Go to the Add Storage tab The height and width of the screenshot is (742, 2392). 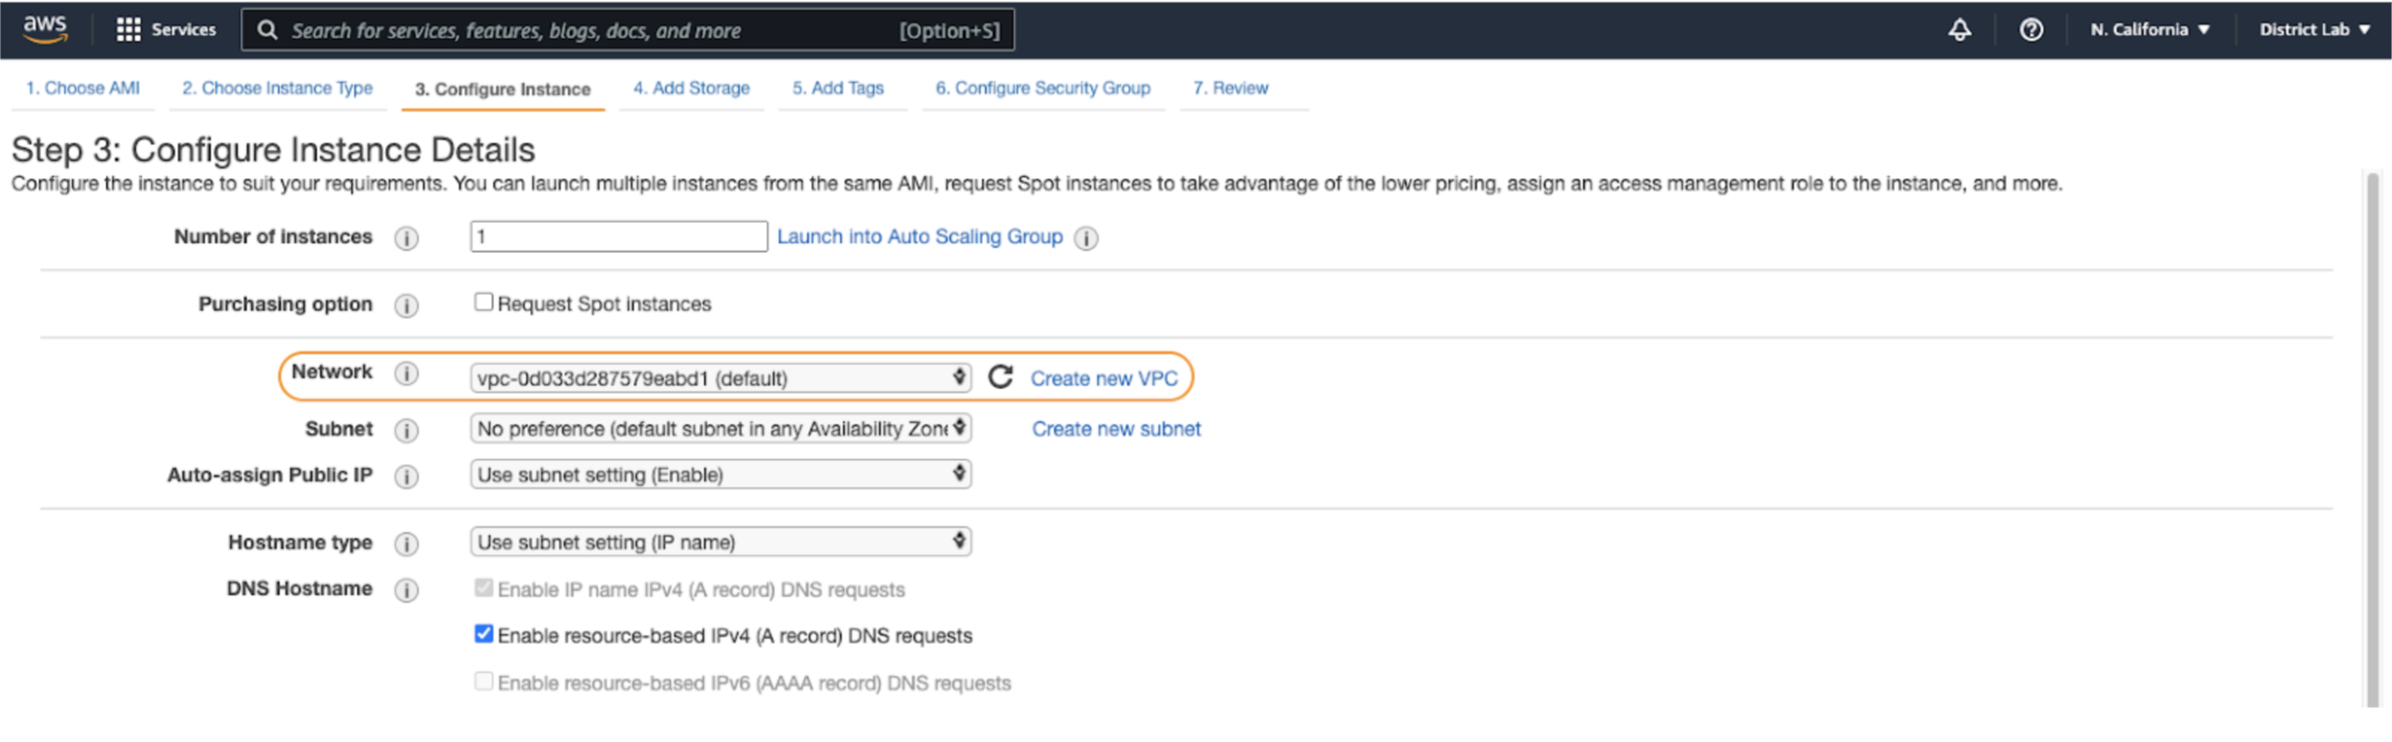point(691,88)
